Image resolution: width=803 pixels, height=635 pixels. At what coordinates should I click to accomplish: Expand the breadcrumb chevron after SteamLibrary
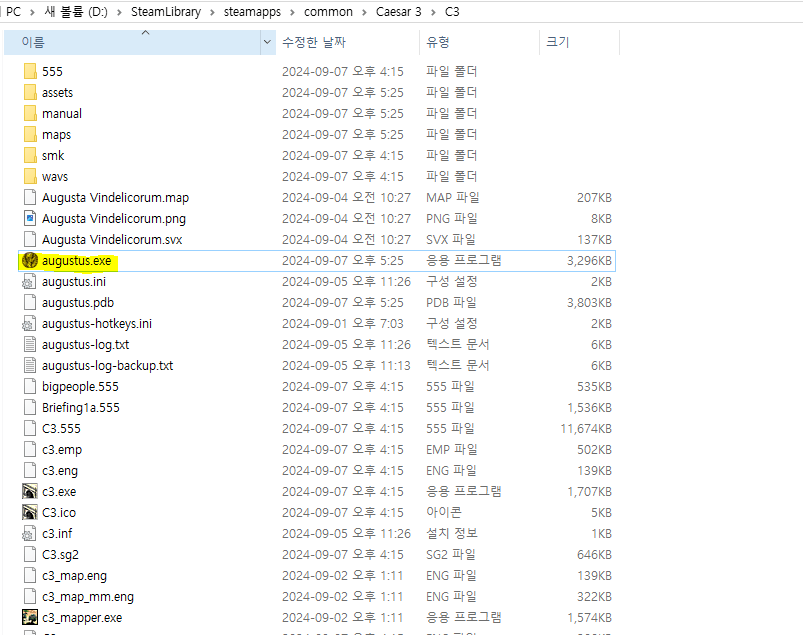point(212,12)
